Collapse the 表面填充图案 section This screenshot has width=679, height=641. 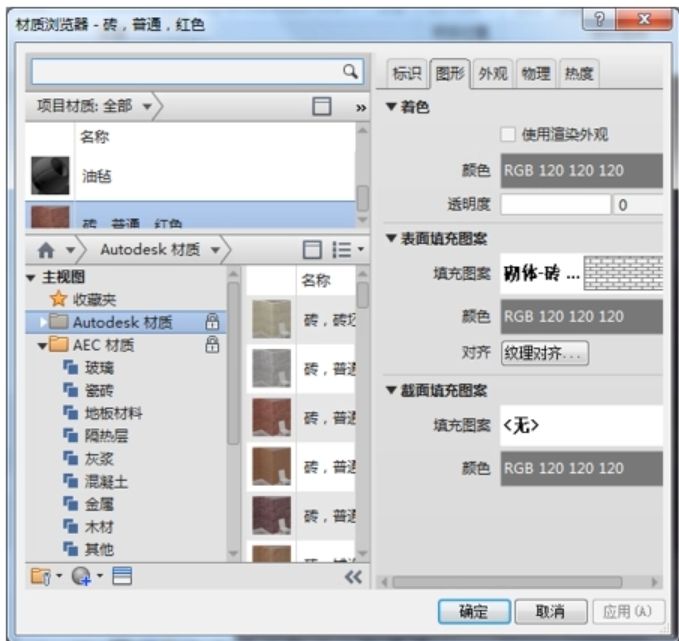(391, 238)
